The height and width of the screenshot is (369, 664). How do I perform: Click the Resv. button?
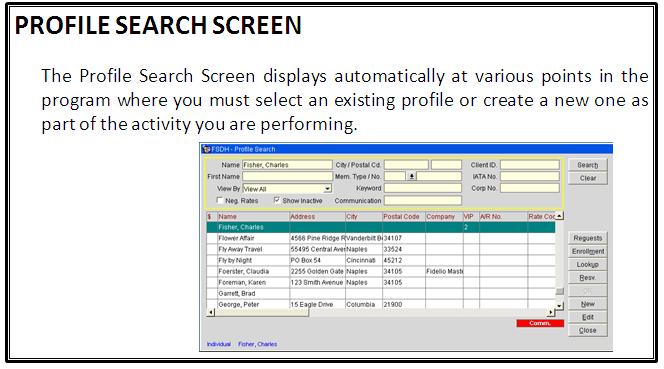coord(587,277)
